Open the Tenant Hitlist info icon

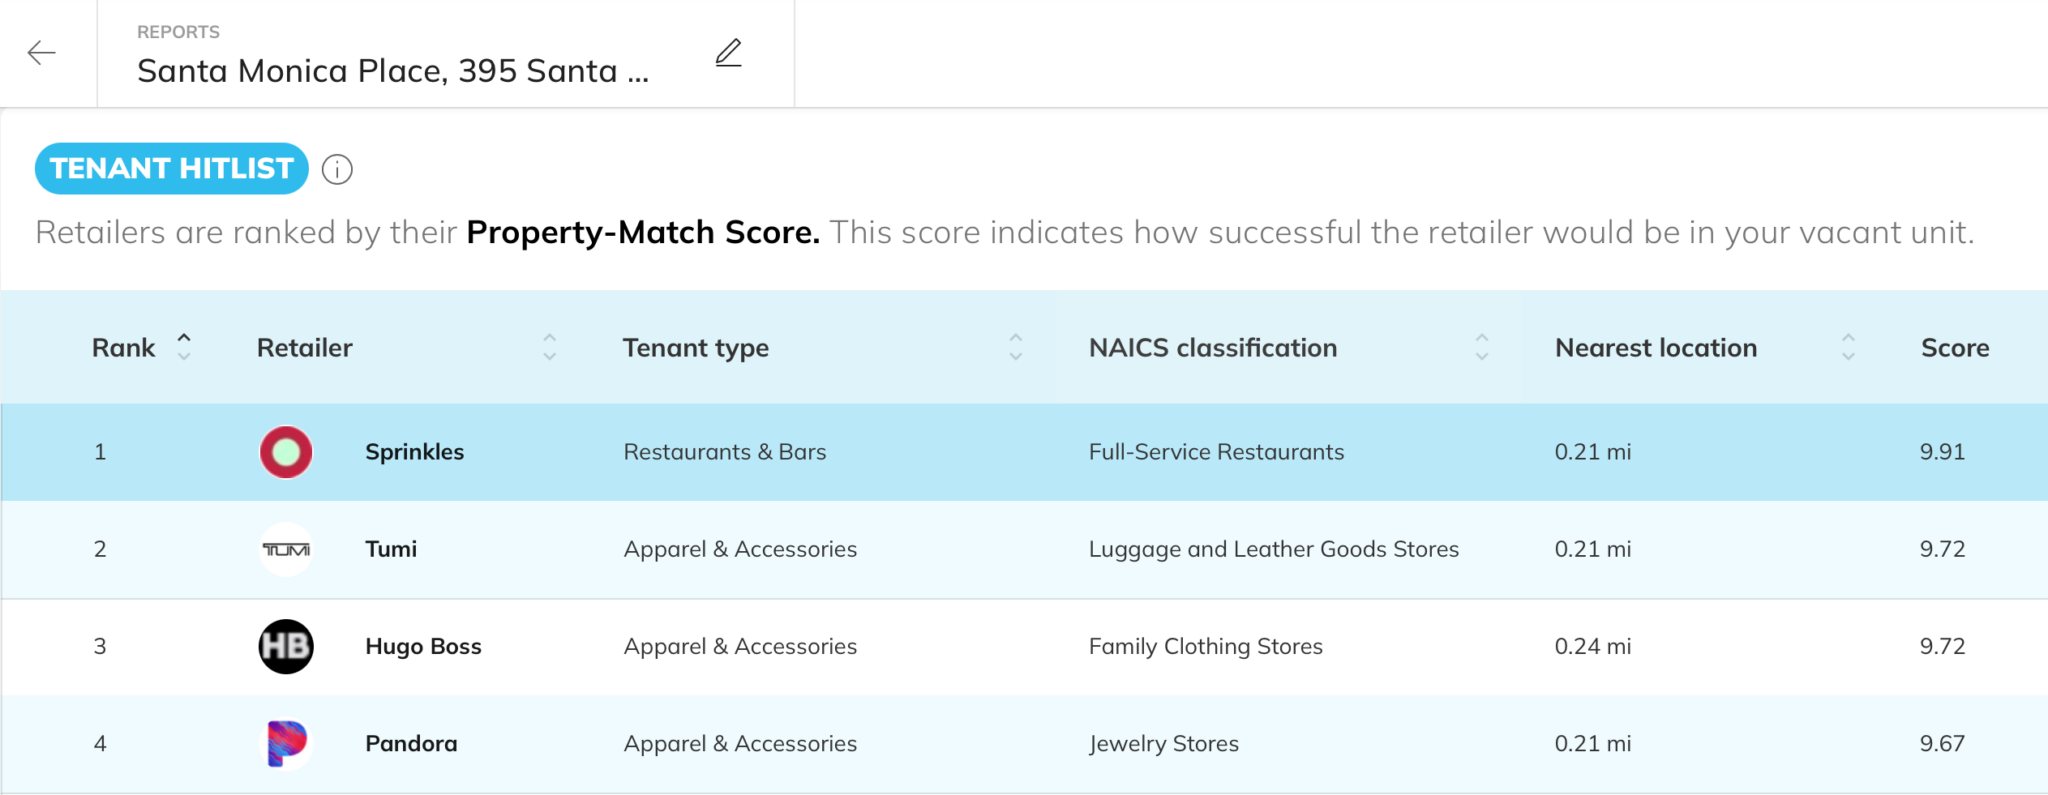[x=337, y=170]
